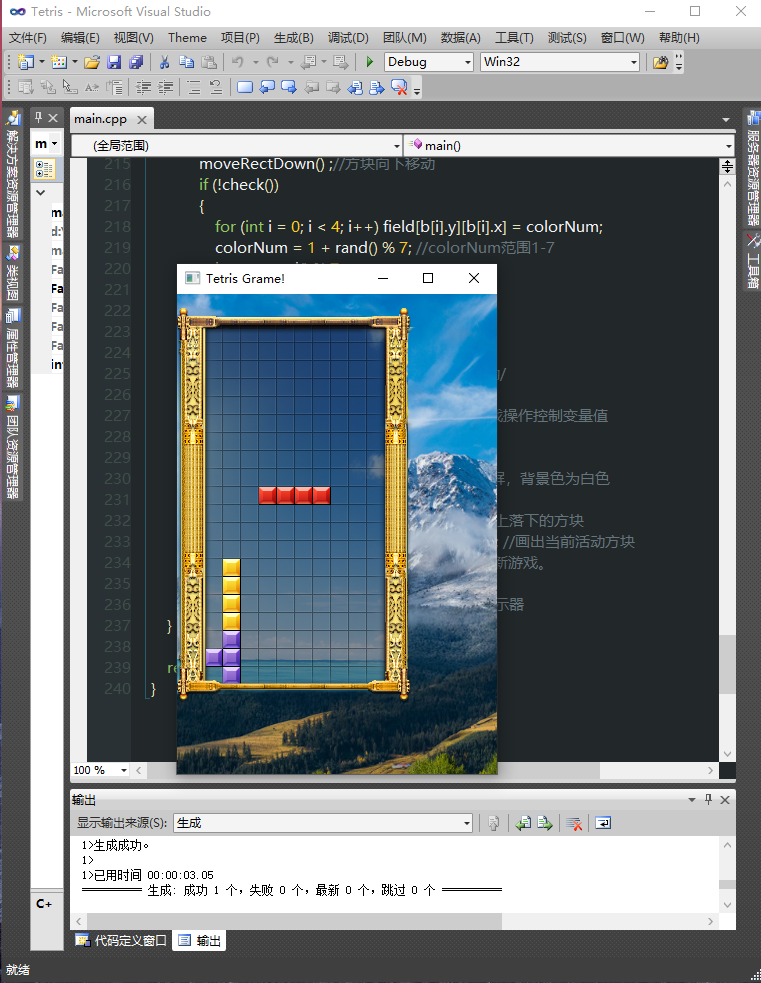This screenshot has height=983, width=761.
Task: Click the editor vertical scrollbar thumb
Action: point(727,664)
